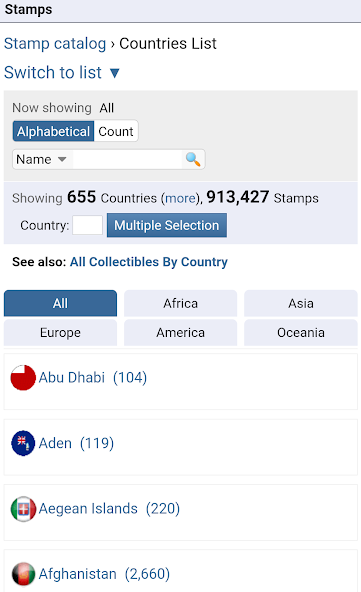Open the Europe continent tab
This screenshot has width=361, height=592.
(60, 333)
